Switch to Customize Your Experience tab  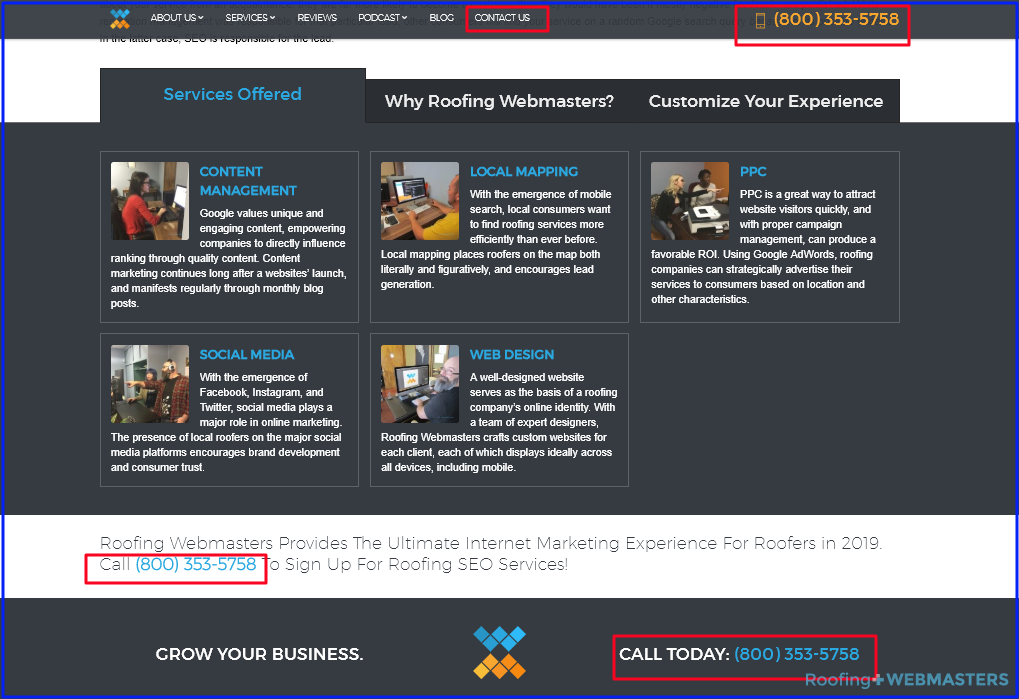coord(766,101)
